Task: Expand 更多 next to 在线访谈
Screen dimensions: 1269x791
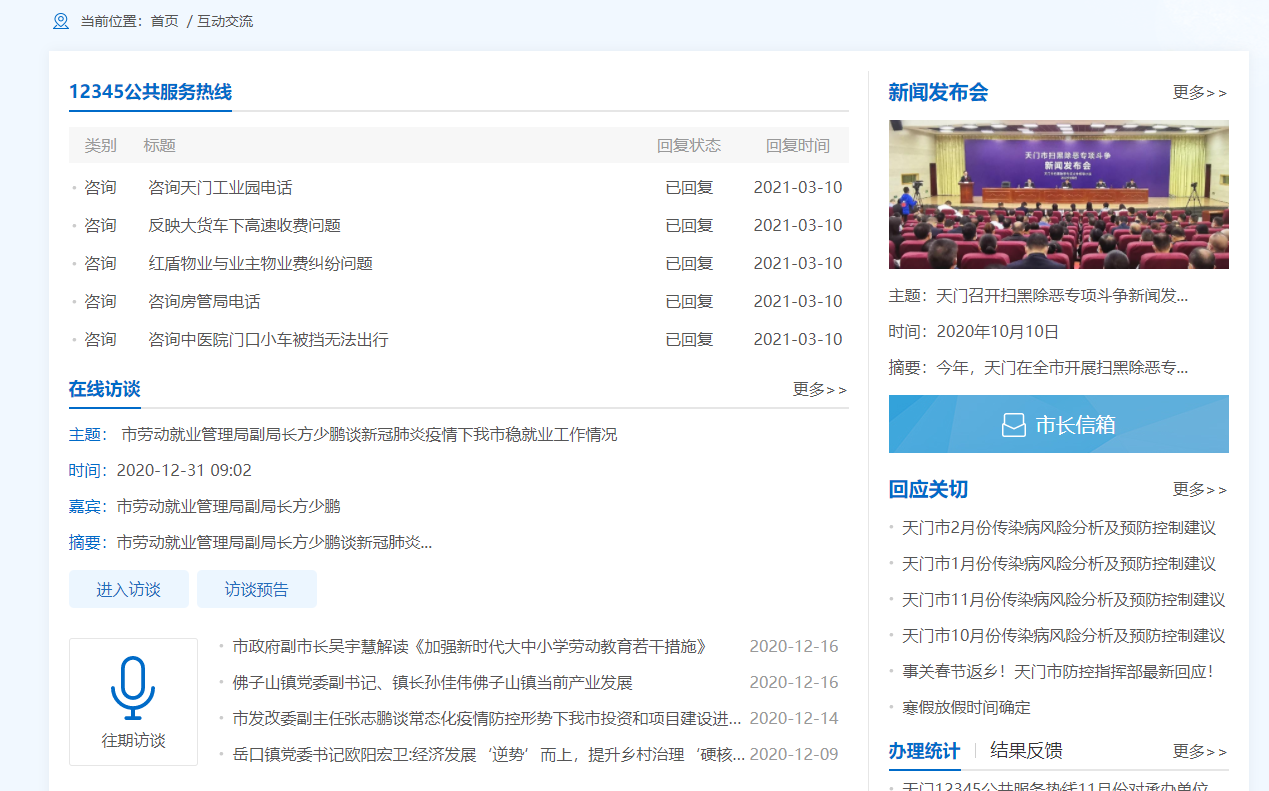Action: (x=819, y=389)
